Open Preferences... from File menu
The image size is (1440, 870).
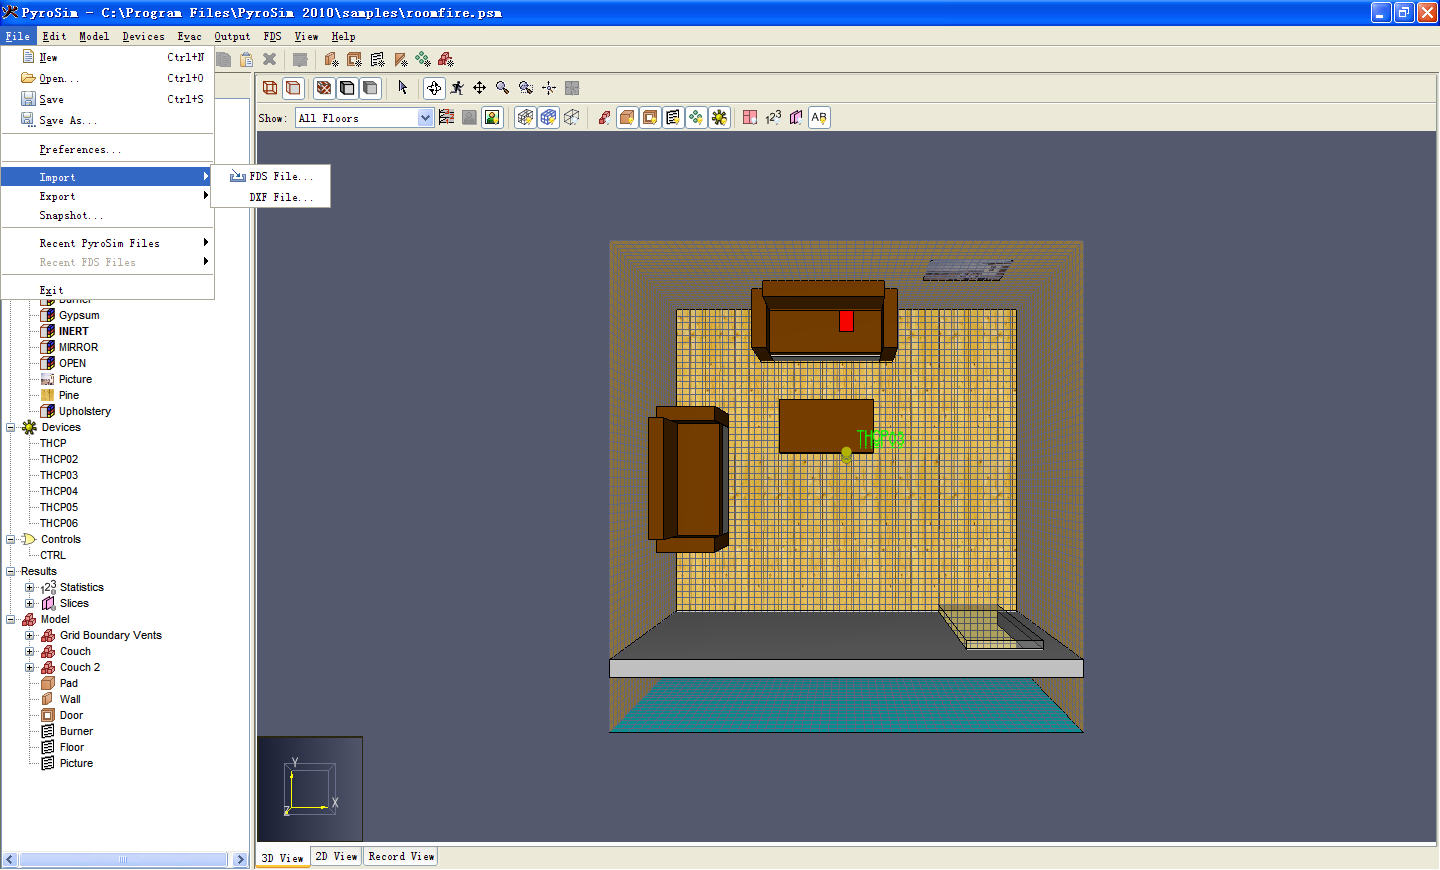point(107,149)
